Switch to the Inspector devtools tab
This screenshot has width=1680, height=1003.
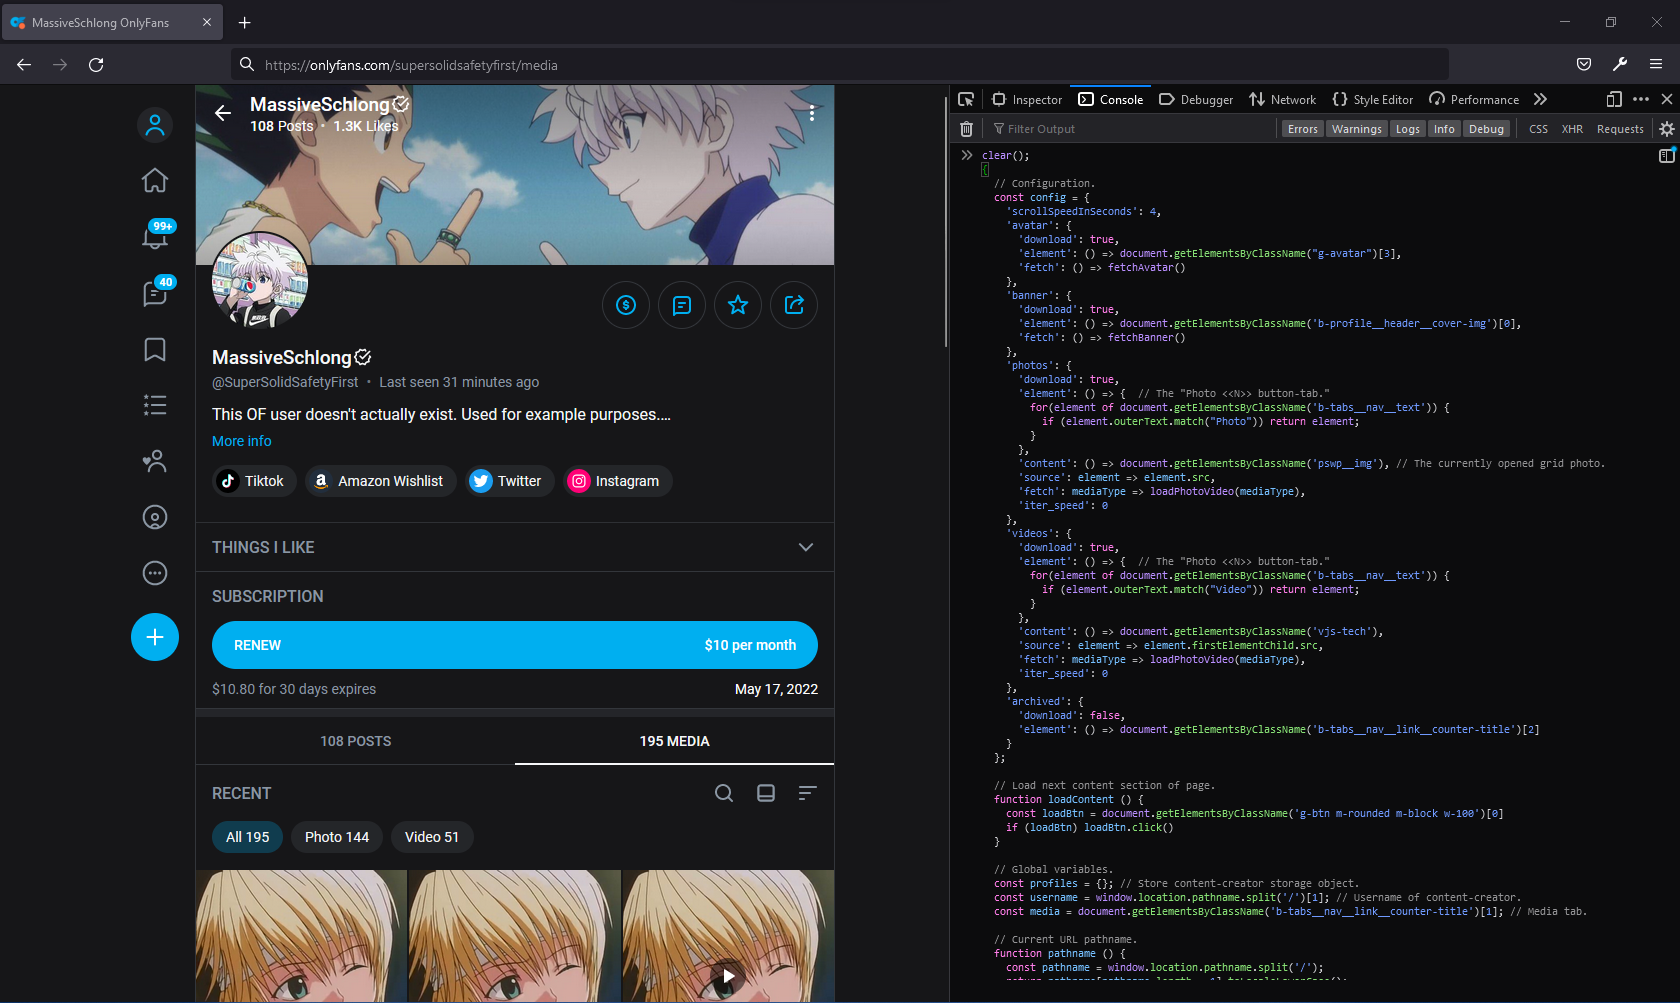[1027, 99]
